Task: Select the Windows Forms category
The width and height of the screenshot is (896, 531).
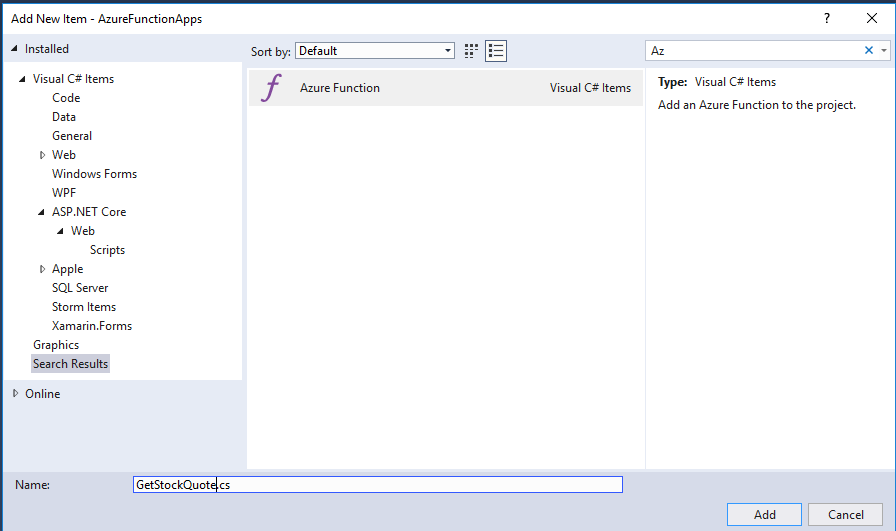Action: (94, 174)
